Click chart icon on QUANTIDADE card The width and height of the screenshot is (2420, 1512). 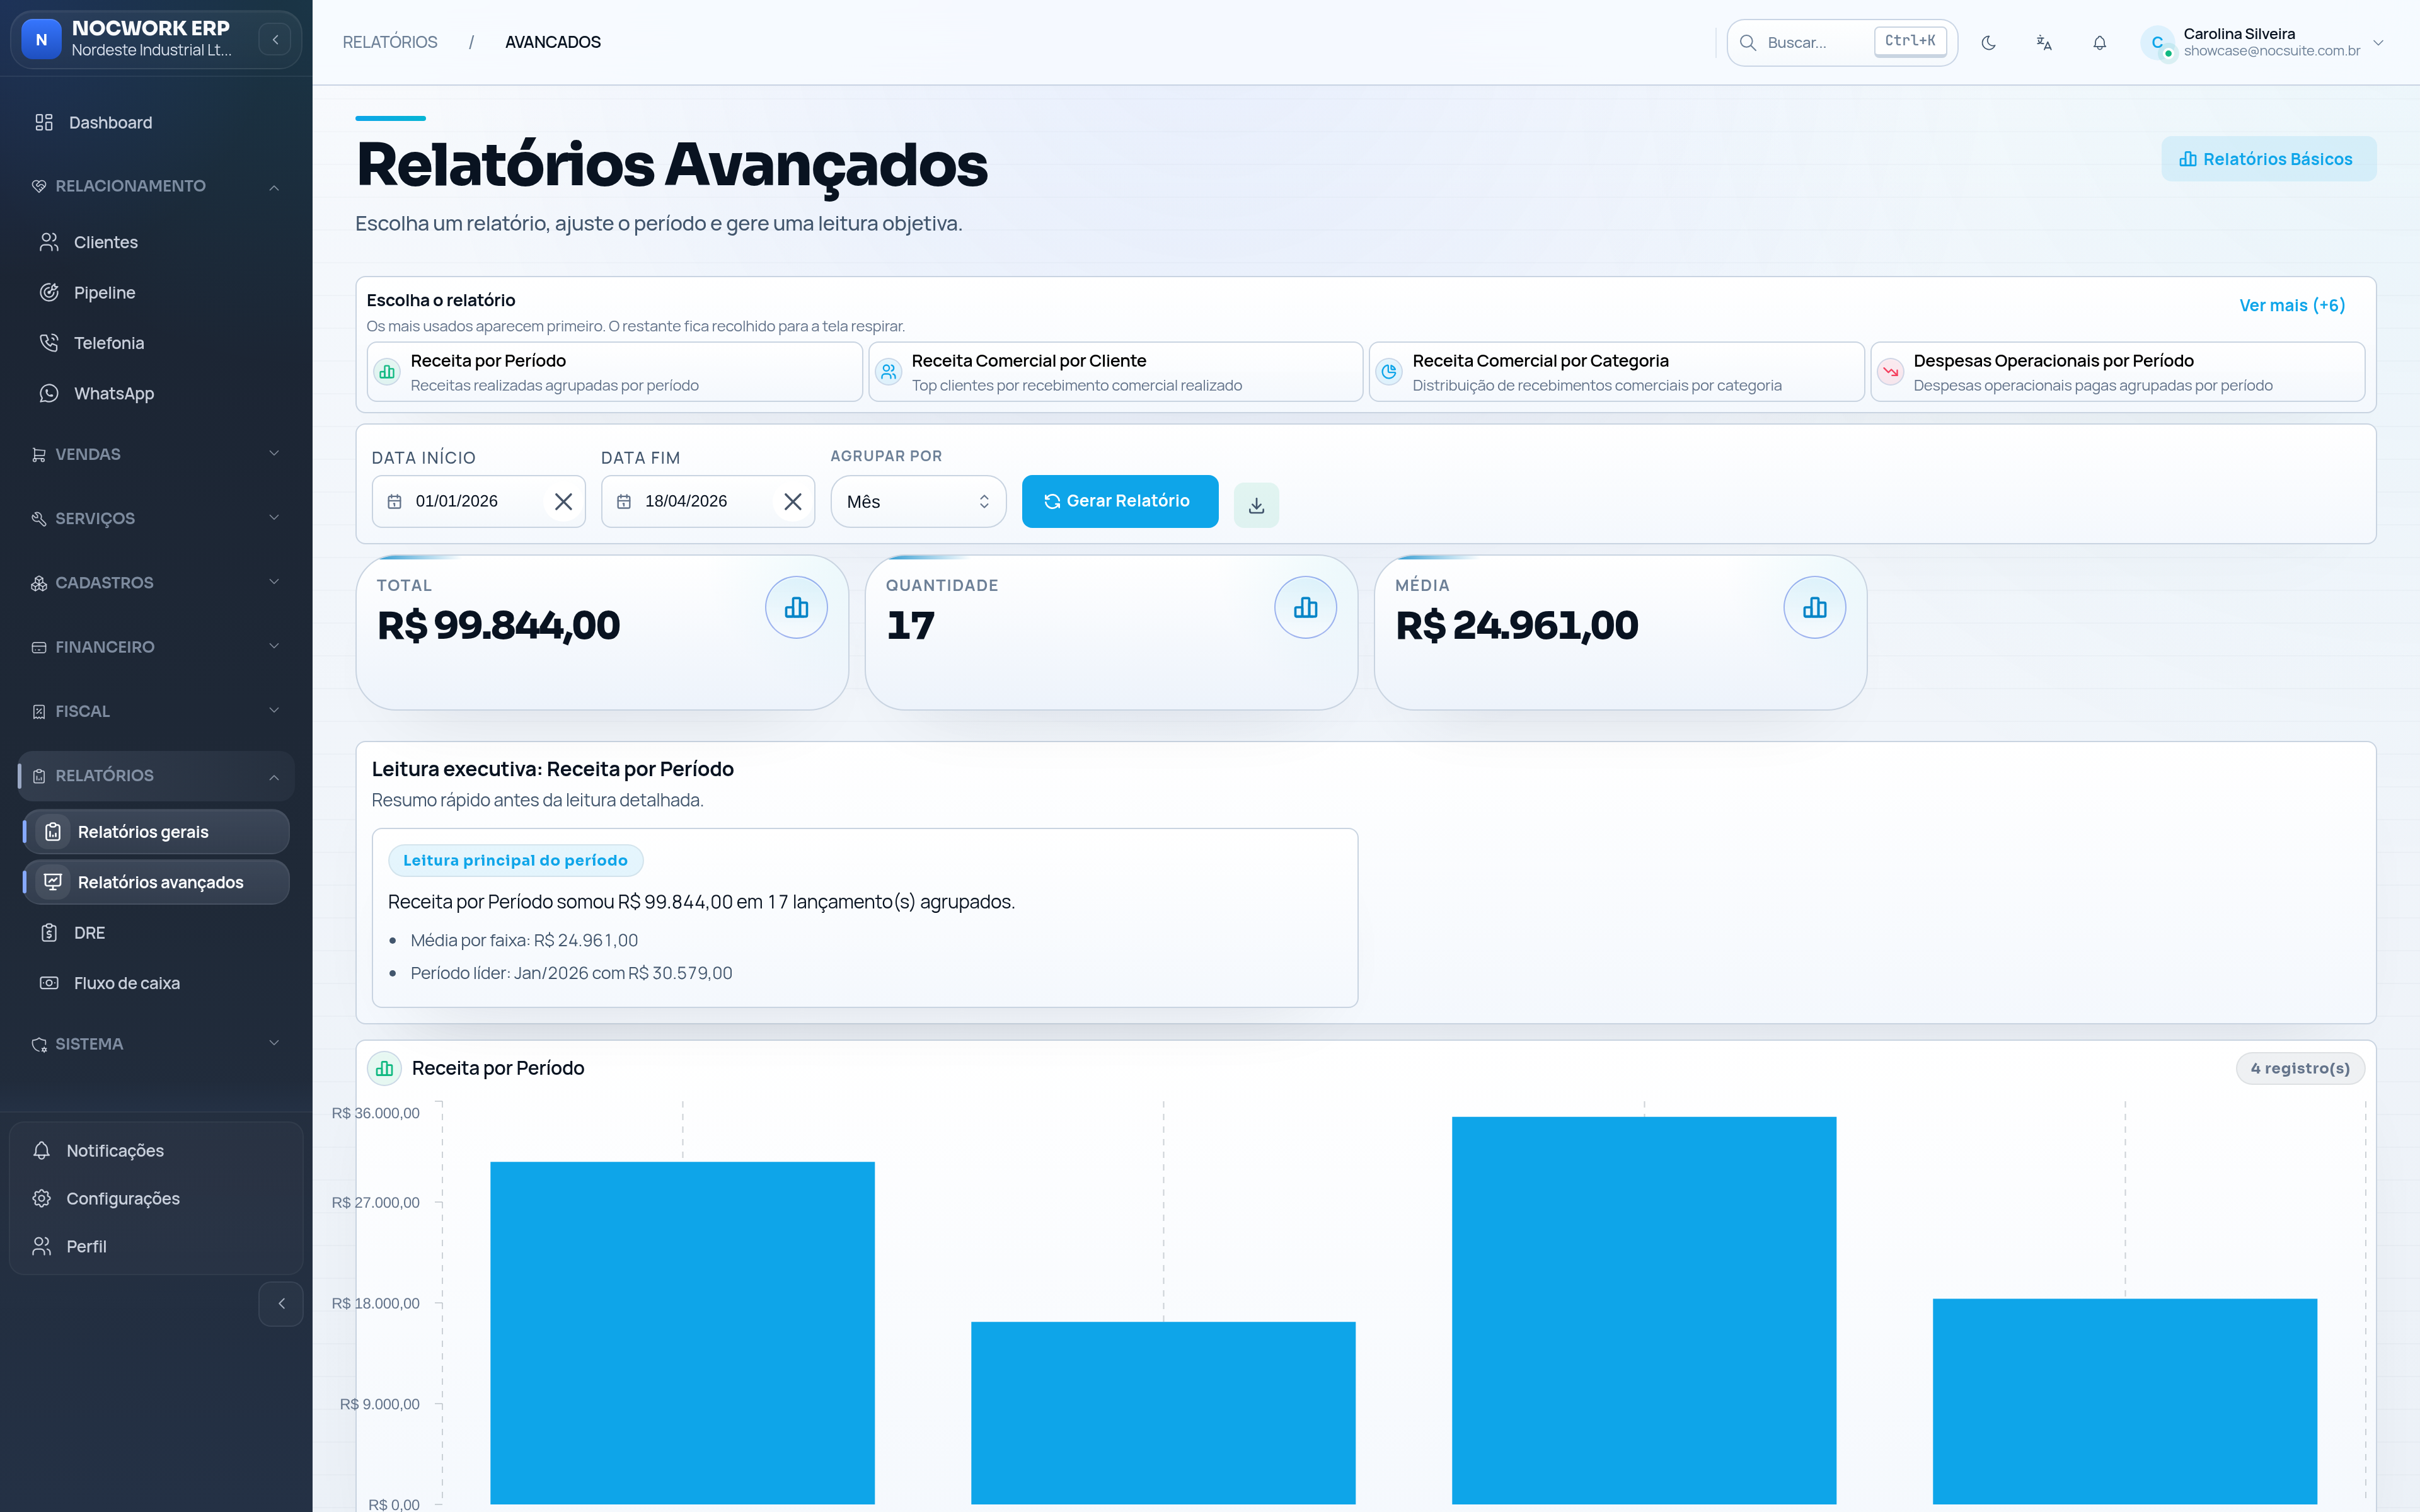pyautogui.click(x=1305, y=607)
